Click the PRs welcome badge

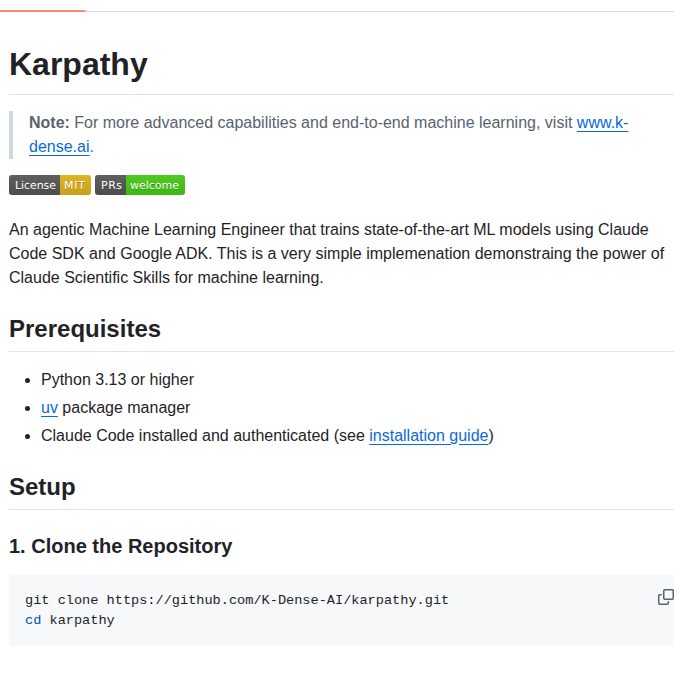[x=140, y=185]
